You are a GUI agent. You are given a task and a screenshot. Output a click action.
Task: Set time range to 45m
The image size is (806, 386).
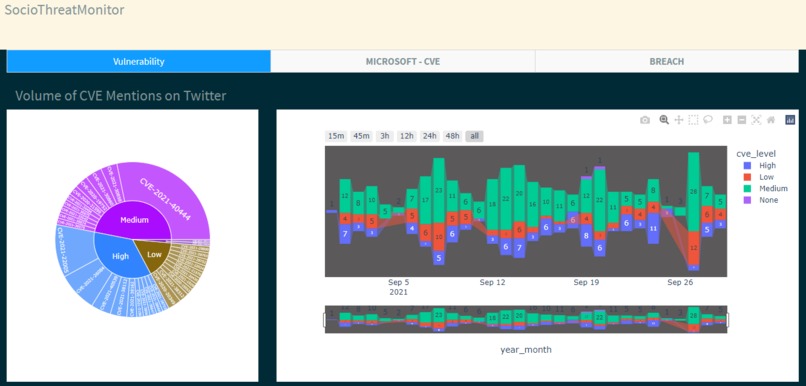(361, 136)
